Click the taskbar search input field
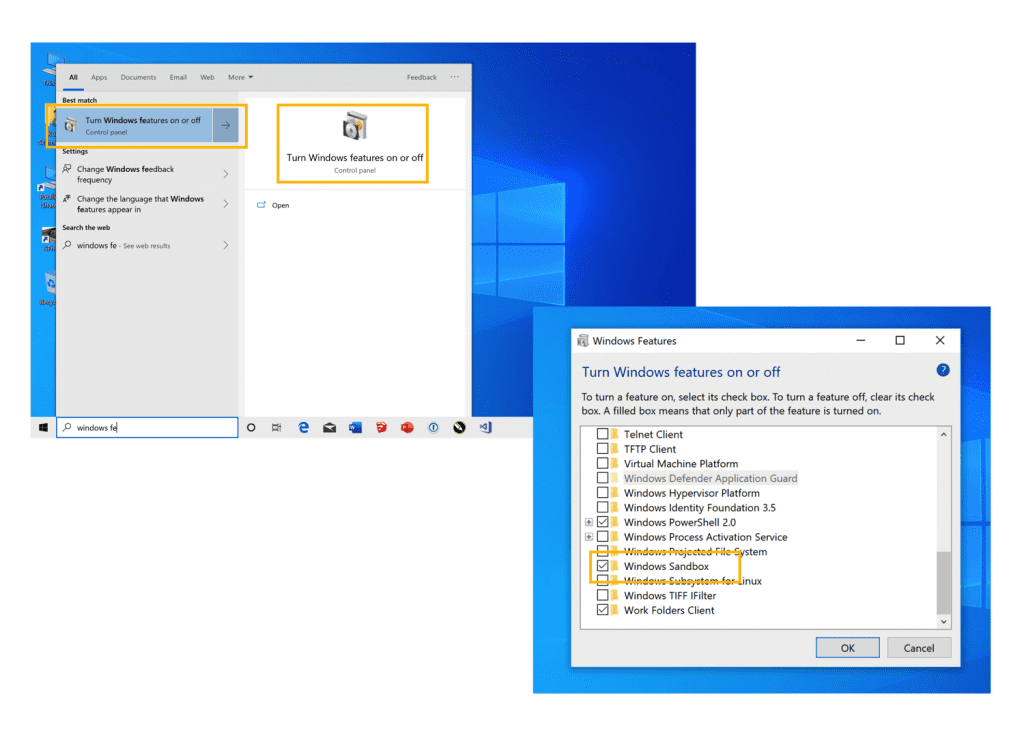The height and width of the screenshot is (740, 1024). [147, 427]
